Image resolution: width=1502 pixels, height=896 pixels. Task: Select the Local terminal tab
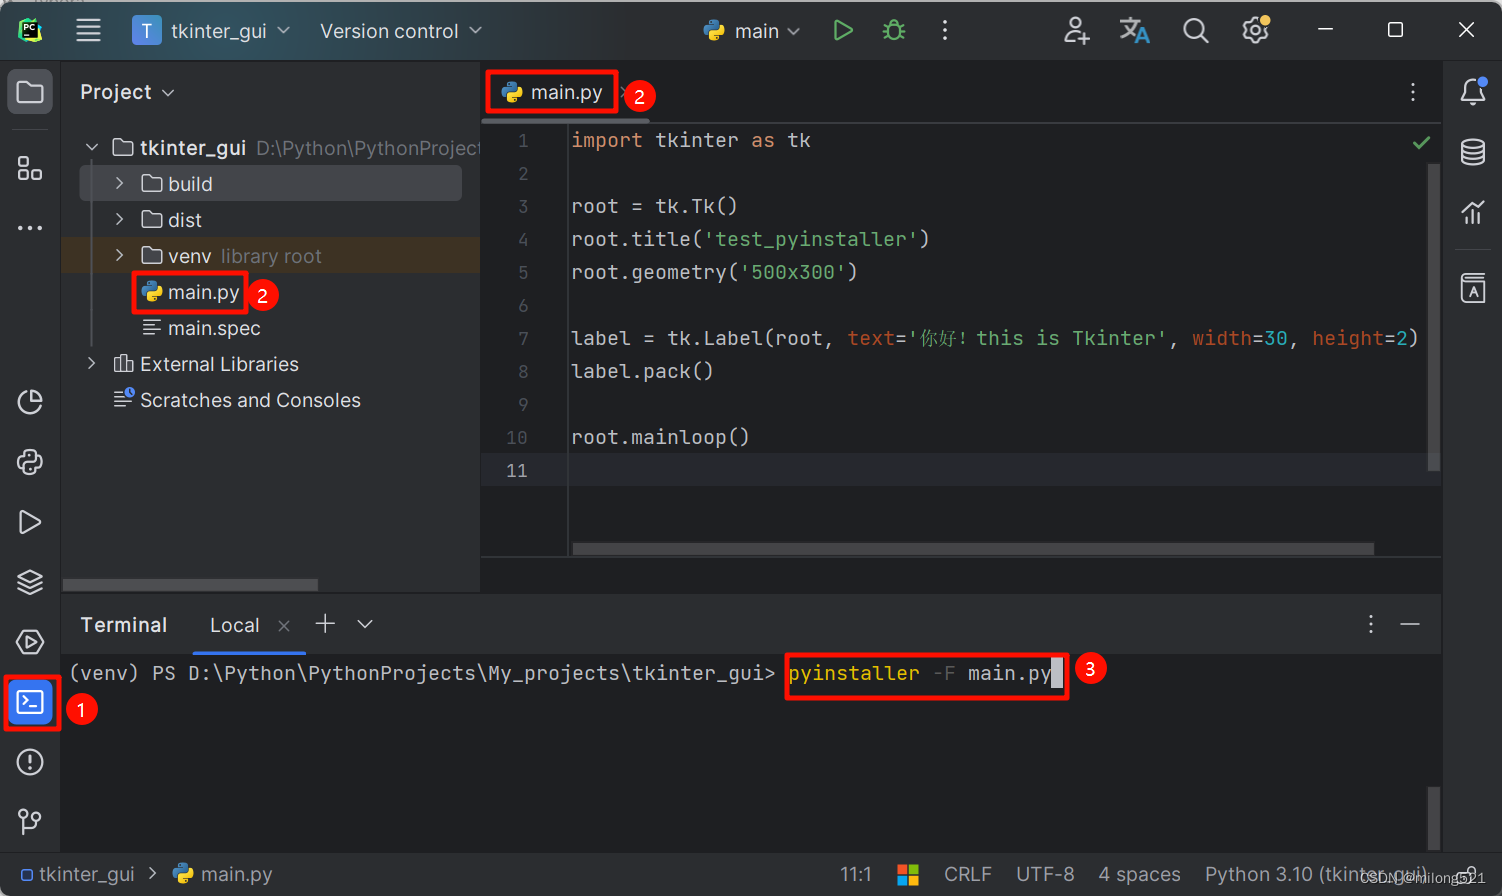coord(234,625)
